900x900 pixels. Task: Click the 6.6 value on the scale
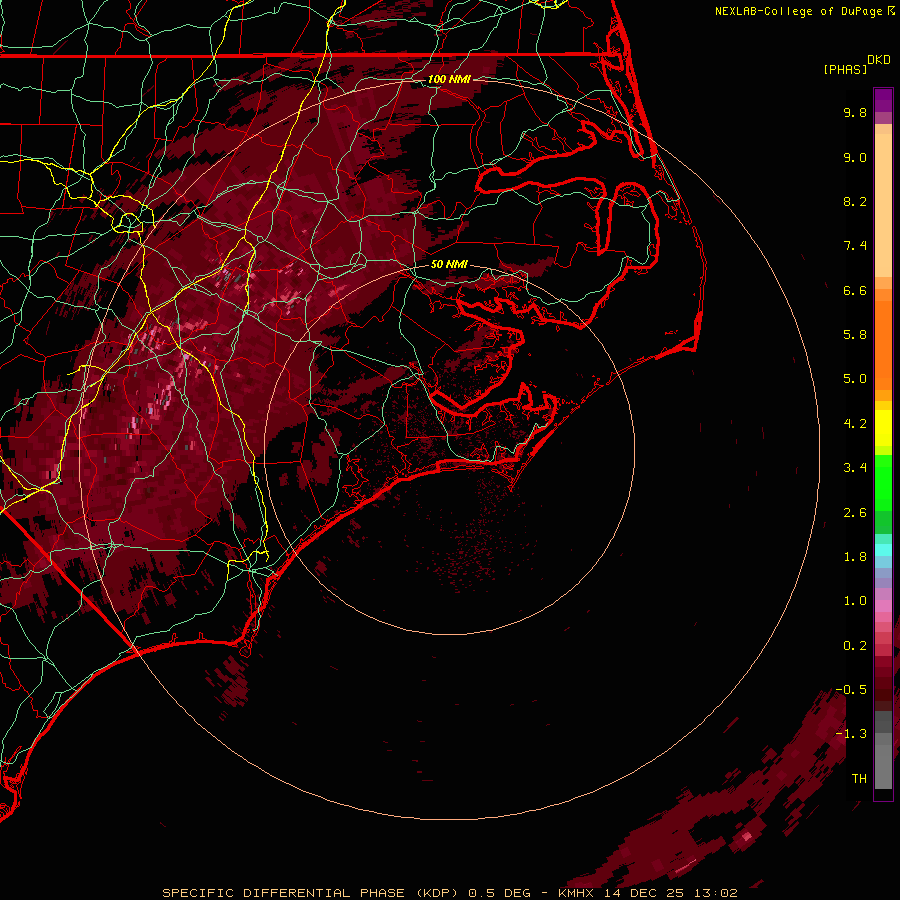[x=855, y=290]
